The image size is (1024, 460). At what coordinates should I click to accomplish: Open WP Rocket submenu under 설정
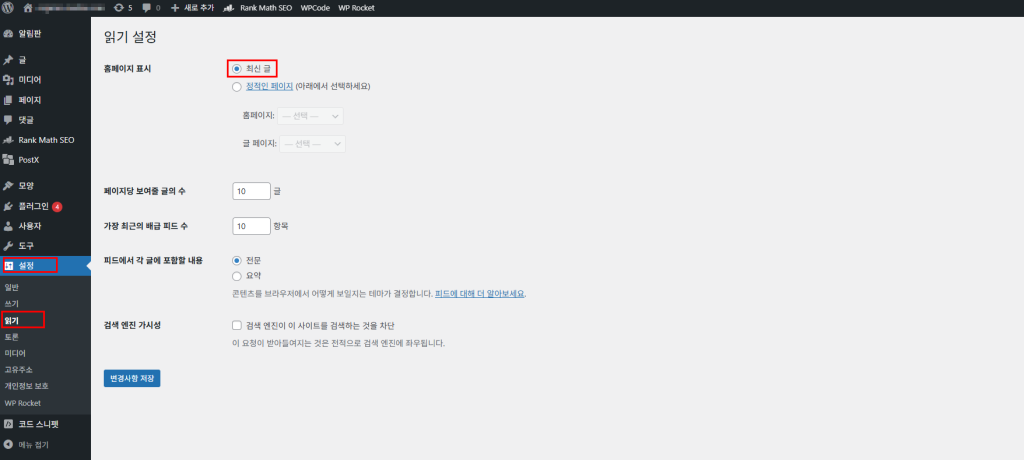[x=22, y=402]
